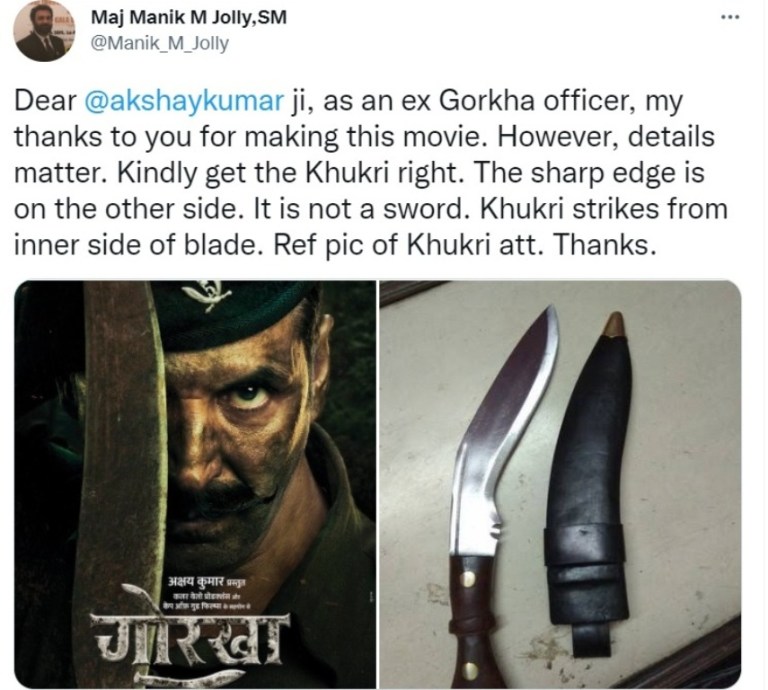The image size is (768, 690).
Task: Click the brass tip of the scabbard
Action: [614, 325]
